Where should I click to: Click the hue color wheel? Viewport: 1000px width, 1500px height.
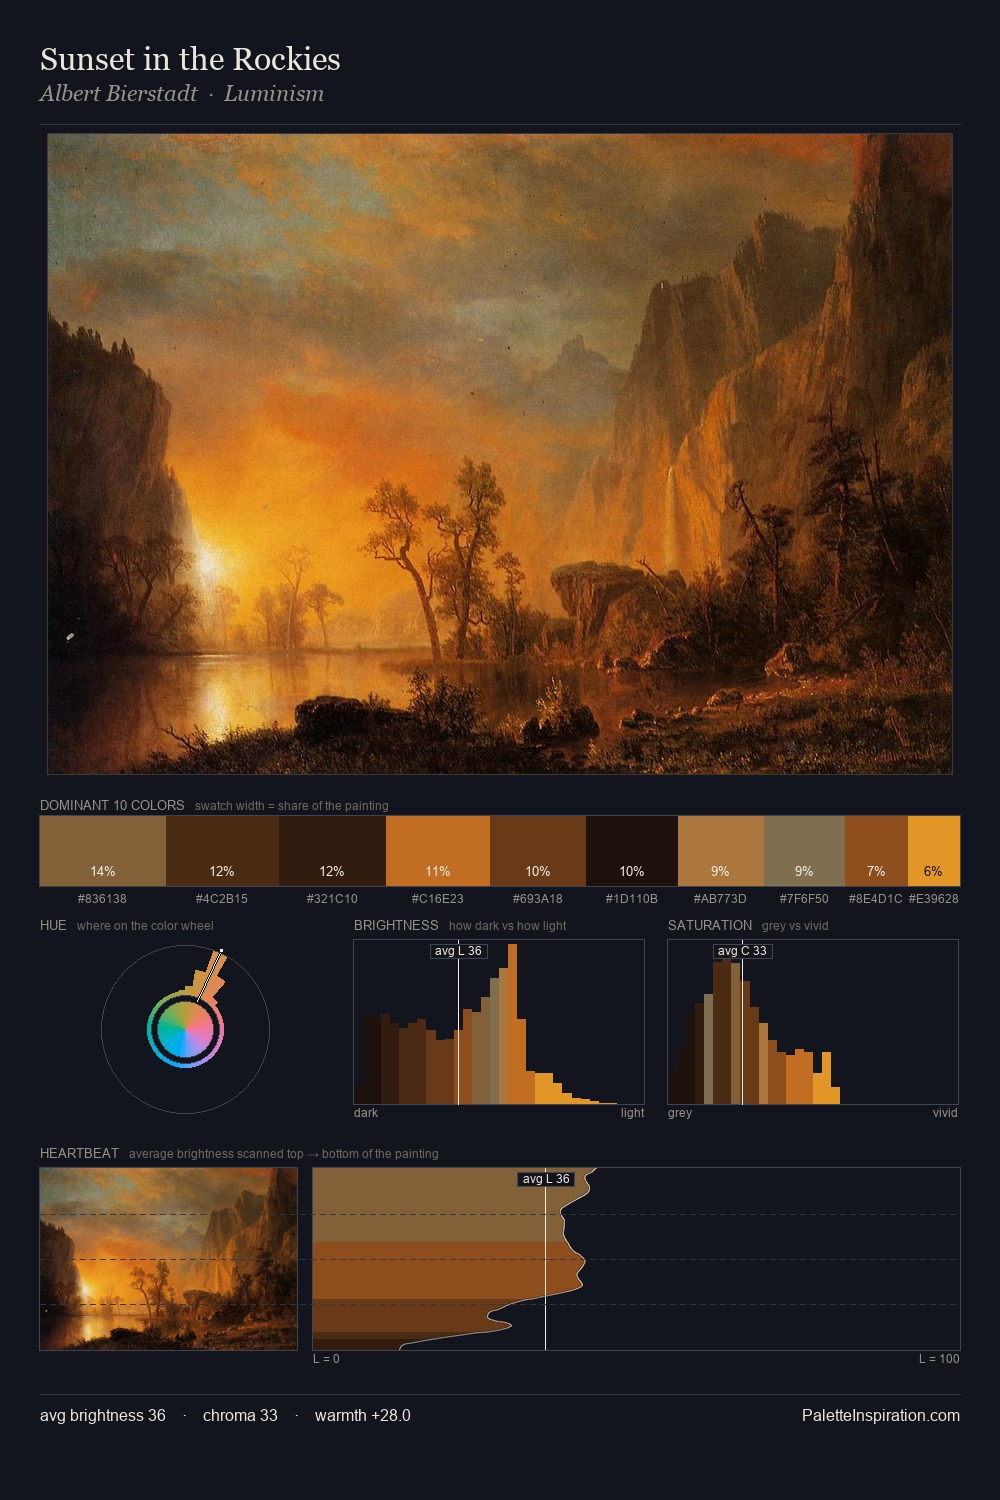point(185,1029)
